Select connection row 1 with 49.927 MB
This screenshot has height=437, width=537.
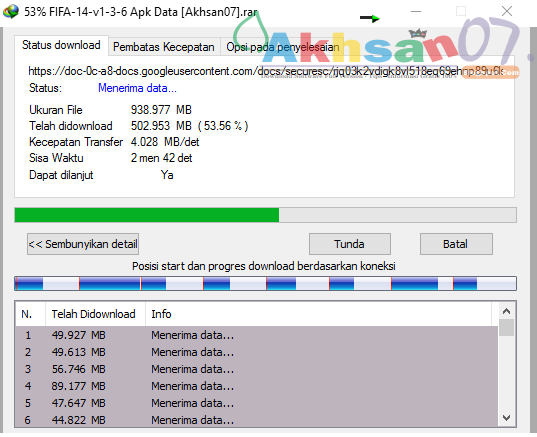[257, 335]
